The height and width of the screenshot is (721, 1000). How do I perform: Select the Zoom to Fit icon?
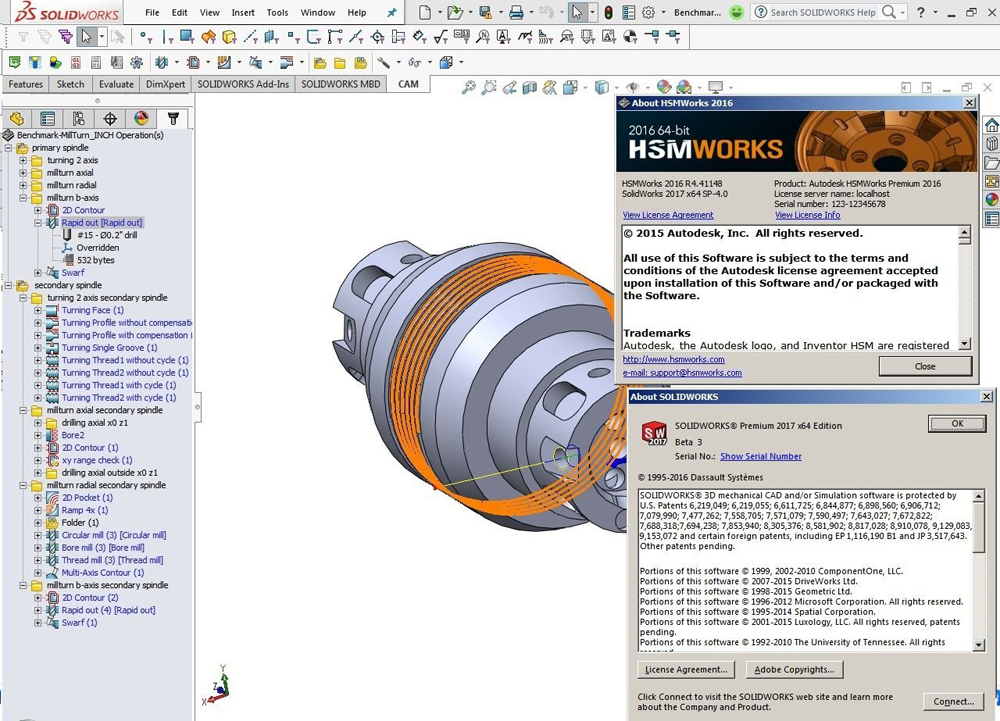pyautogui.click(x=468, y=87)
